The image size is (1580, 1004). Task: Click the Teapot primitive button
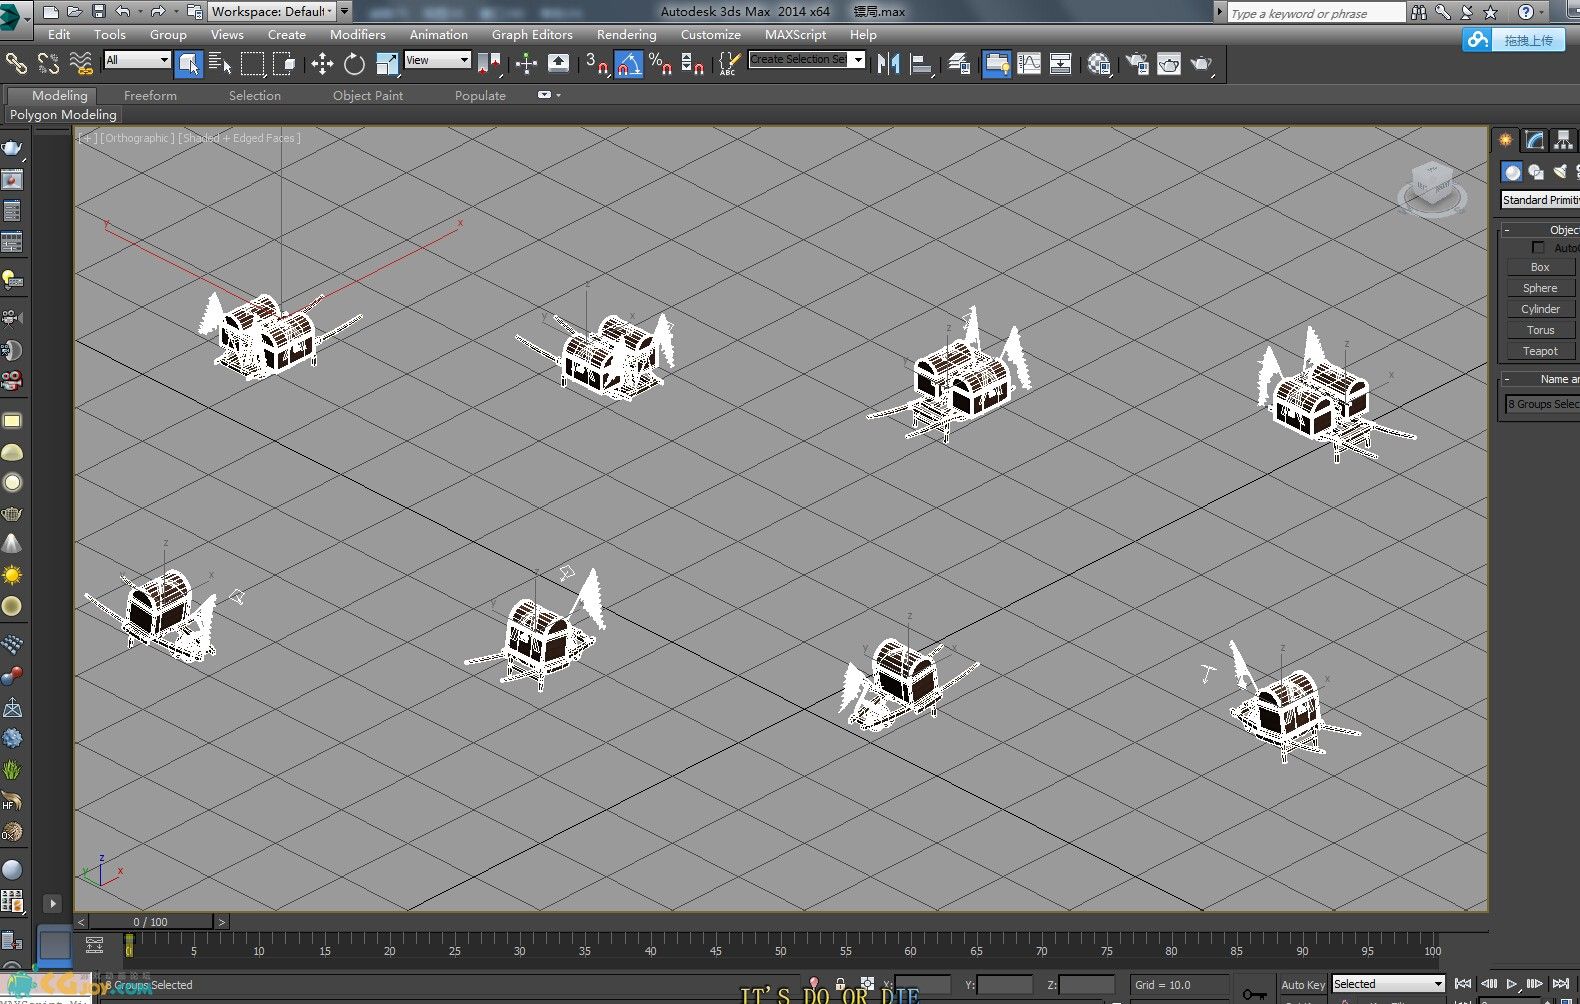[1540, 351]
